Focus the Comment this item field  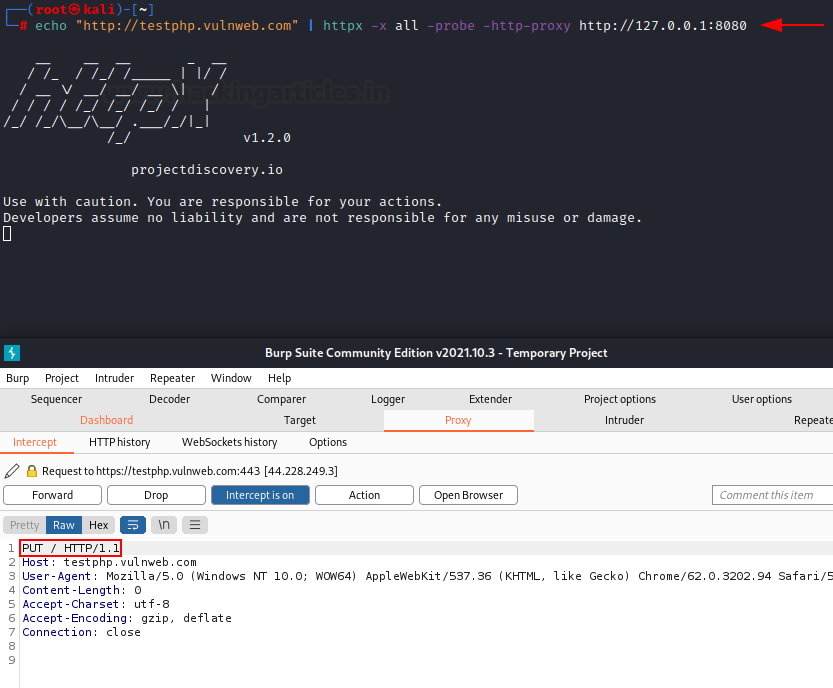[772, 495]
